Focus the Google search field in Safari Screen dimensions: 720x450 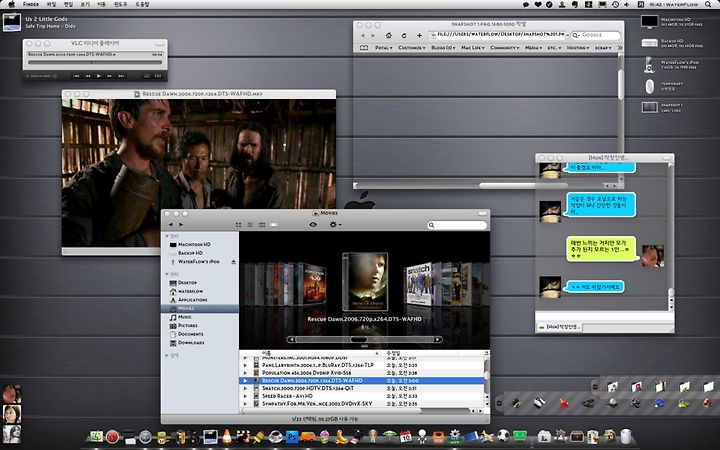pyautogui.click(x=596, y=35)
